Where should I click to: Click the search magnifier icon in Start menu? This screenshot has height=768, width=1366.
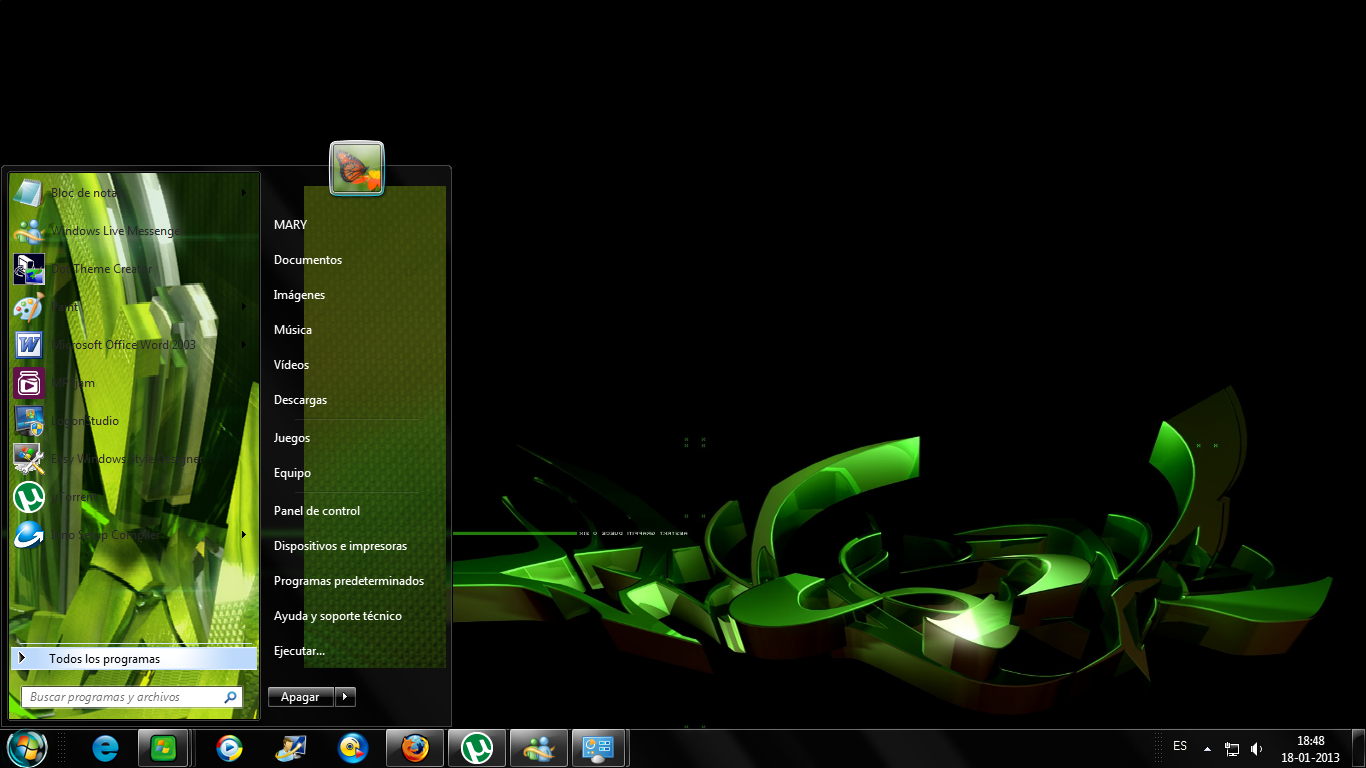coord(231,697)
